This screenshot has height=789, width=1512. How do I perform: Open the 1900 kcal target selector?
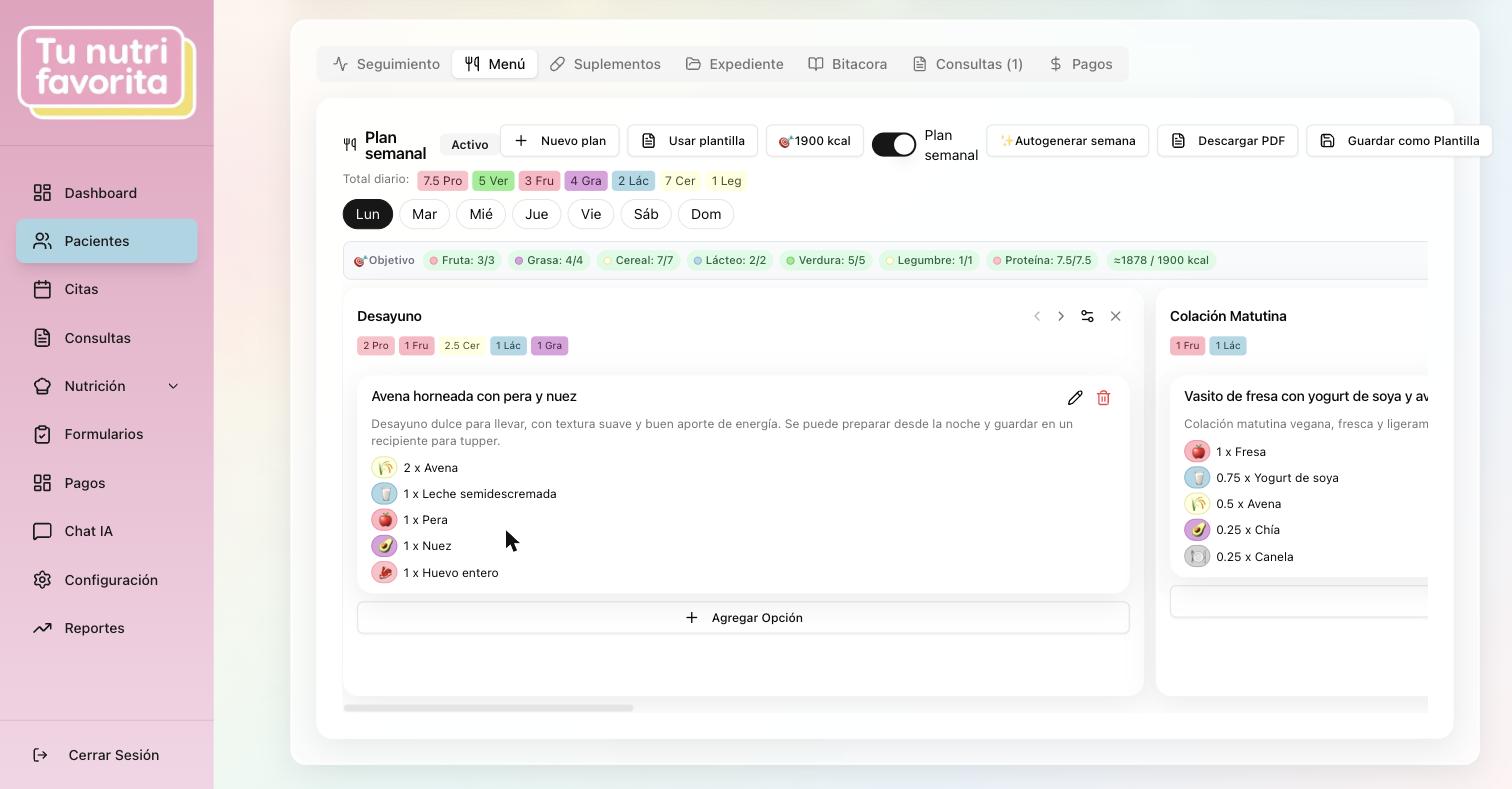[x=815, y=141]
